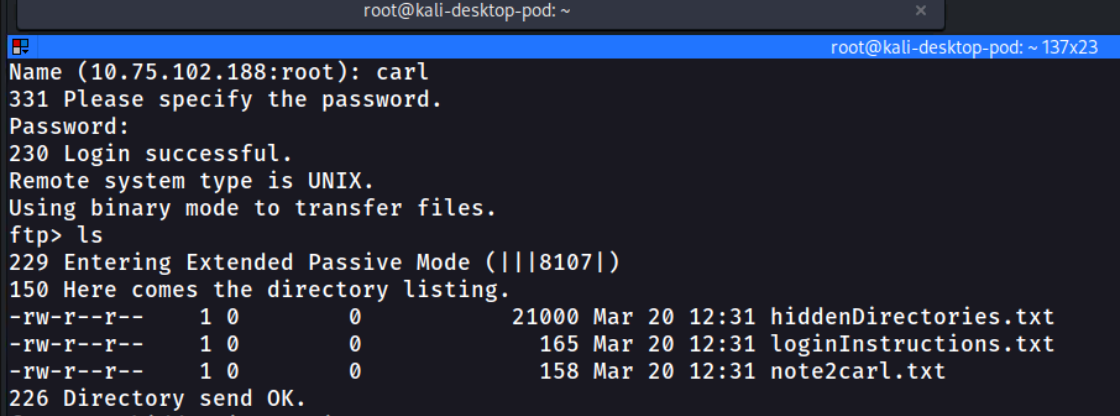1120x416 pixels.
Task: Open the terminal grouping icon menu
Action: coord(20,48)
